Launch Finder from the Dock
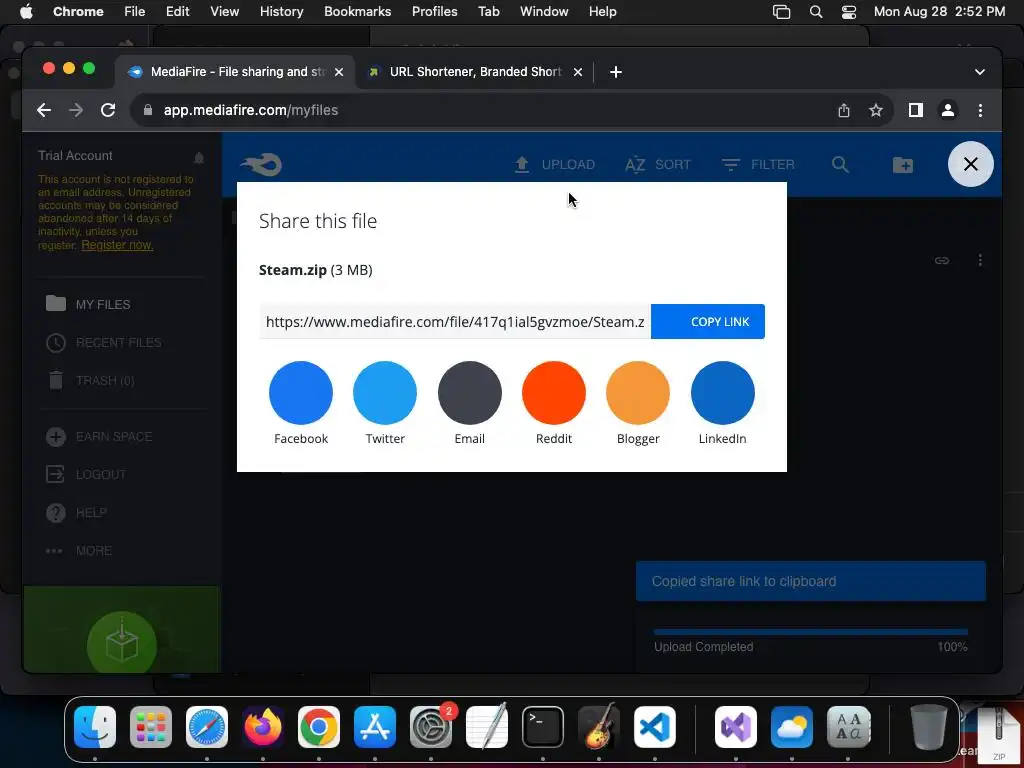 click(95, 727)
